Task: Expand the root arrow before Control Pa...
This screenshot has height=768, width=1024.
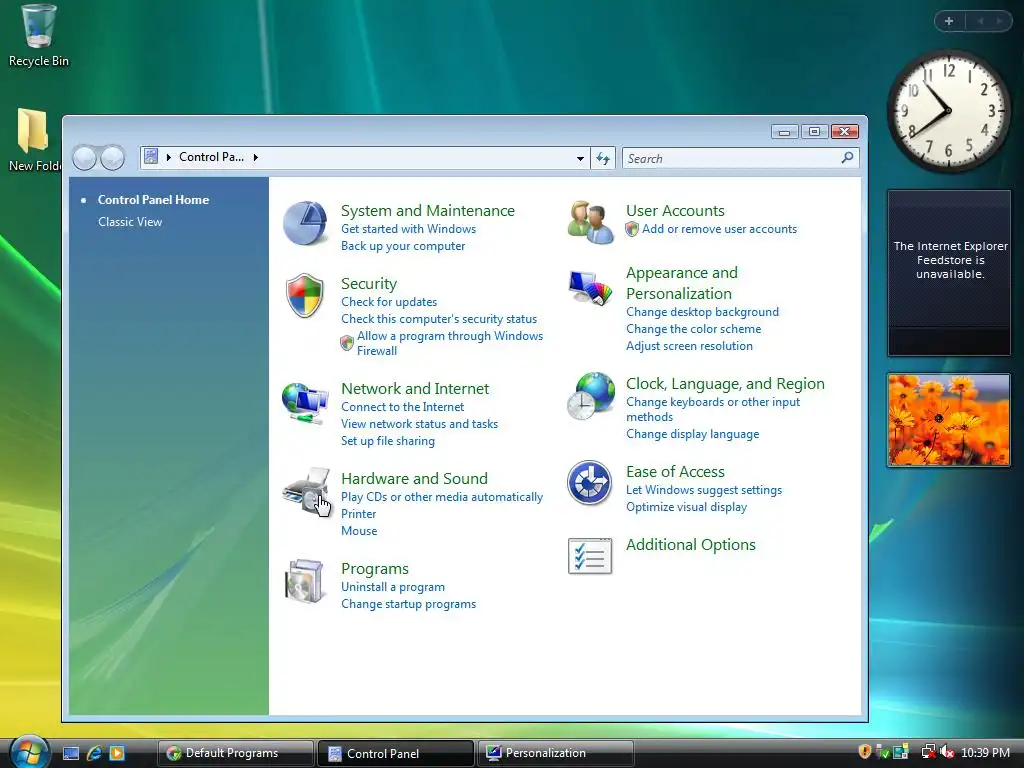Action: tap(168, 157)
